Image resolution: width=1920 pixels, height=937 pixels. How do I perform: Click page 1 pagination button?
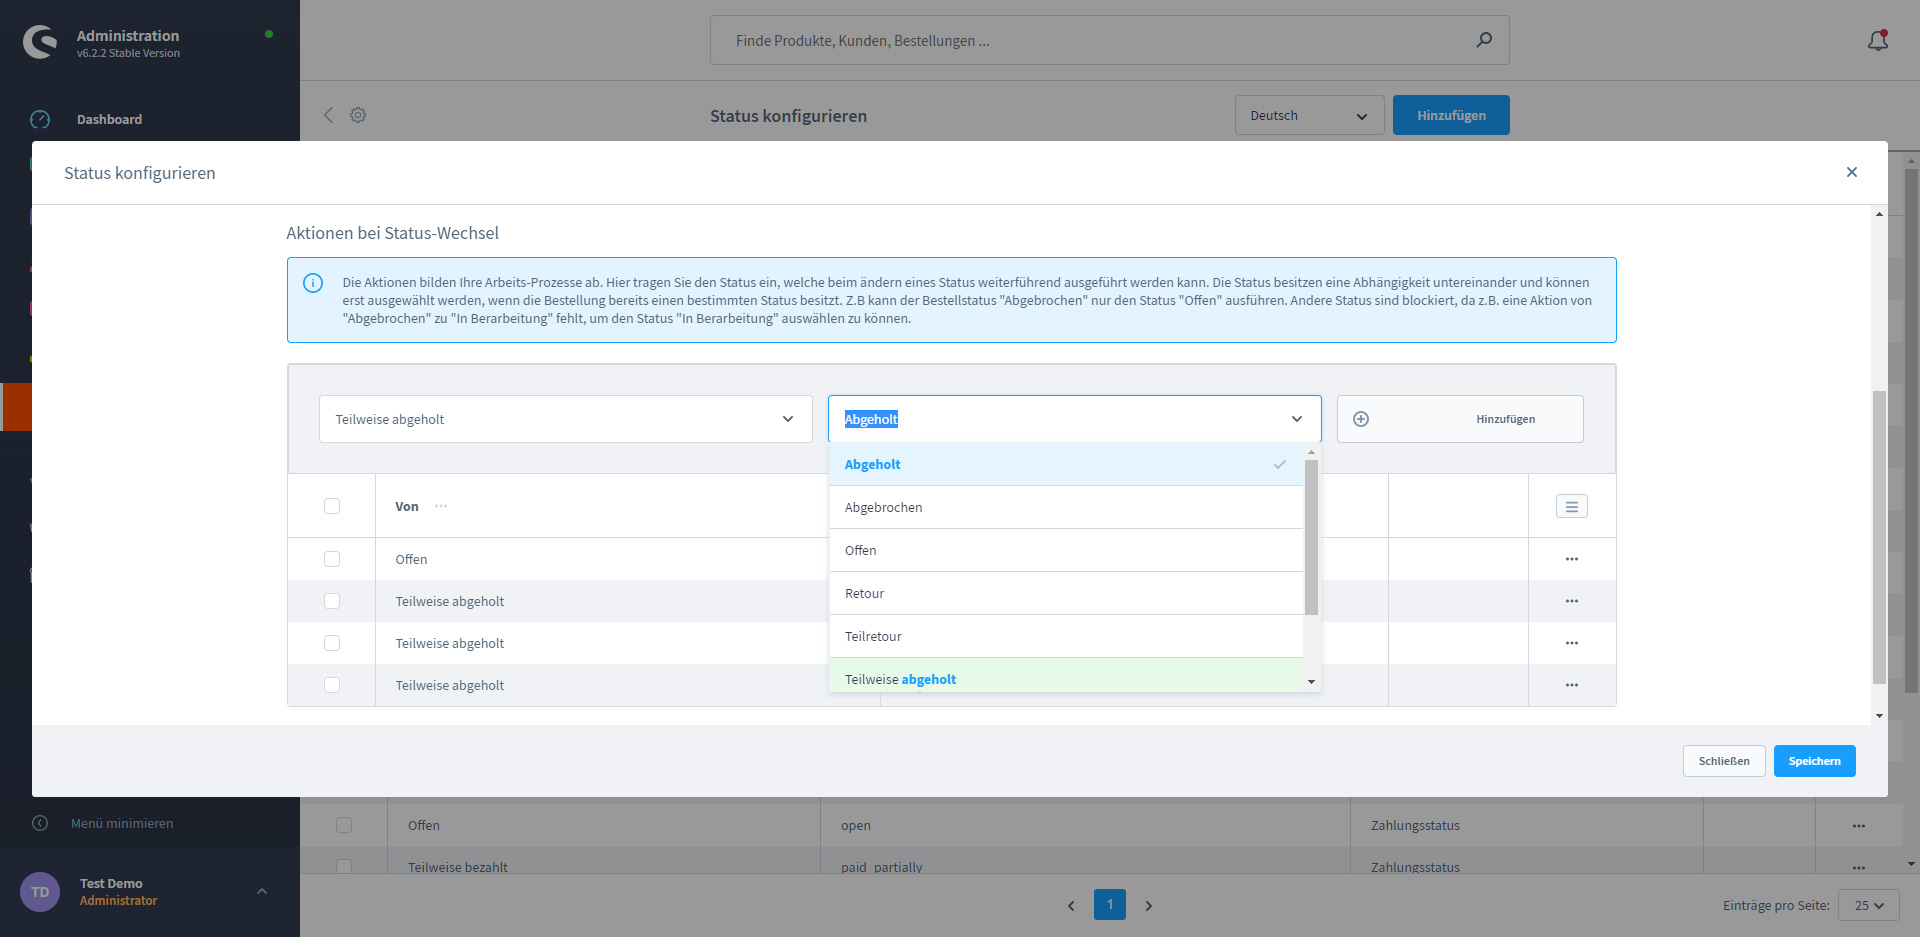(1110, 905)
